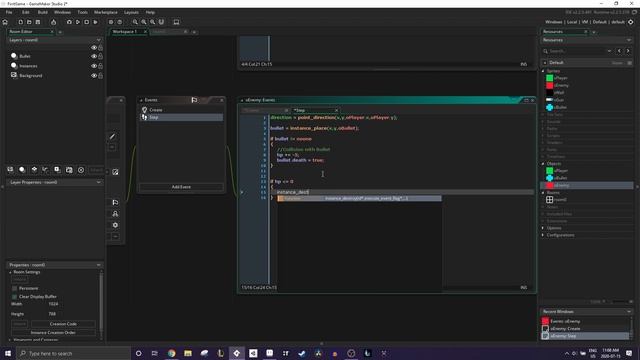
Task: Collapse the Layers - room0 panel
Action: (x=98, y=40)
